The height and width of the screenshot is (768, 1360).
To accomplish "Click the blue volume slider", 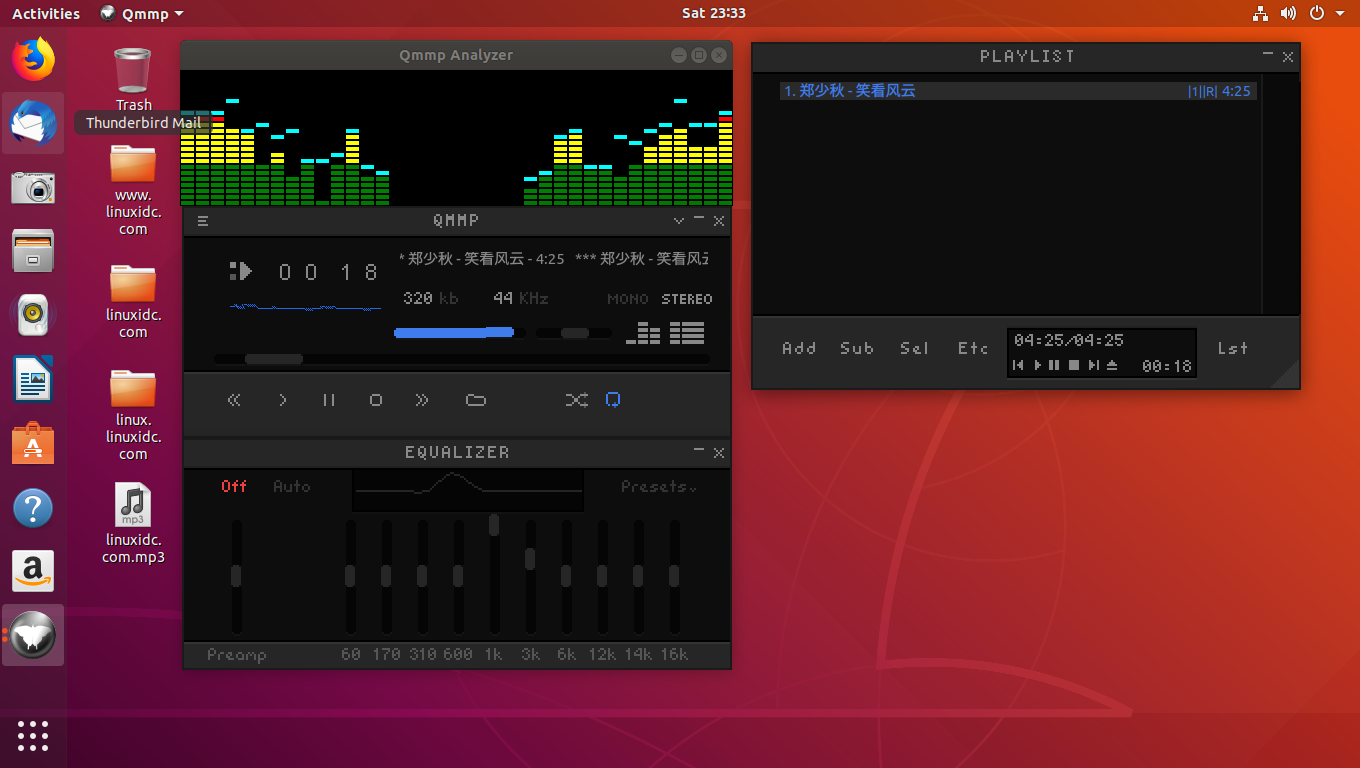I will coord(455,332).
